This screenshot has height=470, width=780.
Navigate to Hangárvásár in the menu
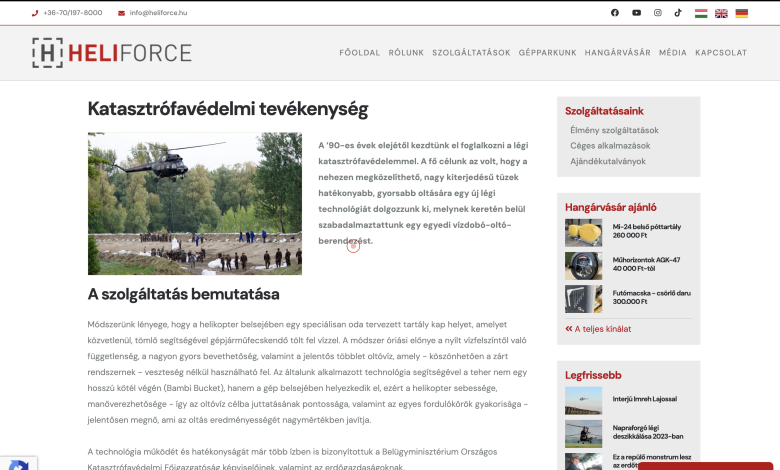tap(617, 53)
